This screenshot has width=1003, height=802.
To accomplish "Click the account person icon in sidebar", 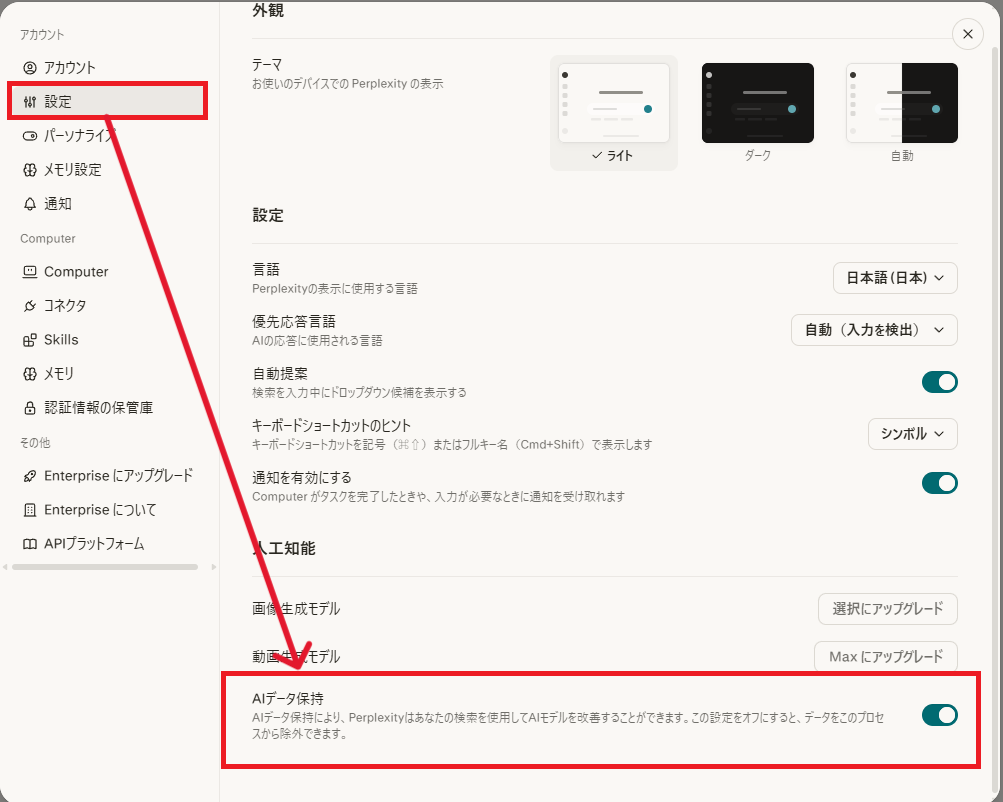I will click(29, 68).
